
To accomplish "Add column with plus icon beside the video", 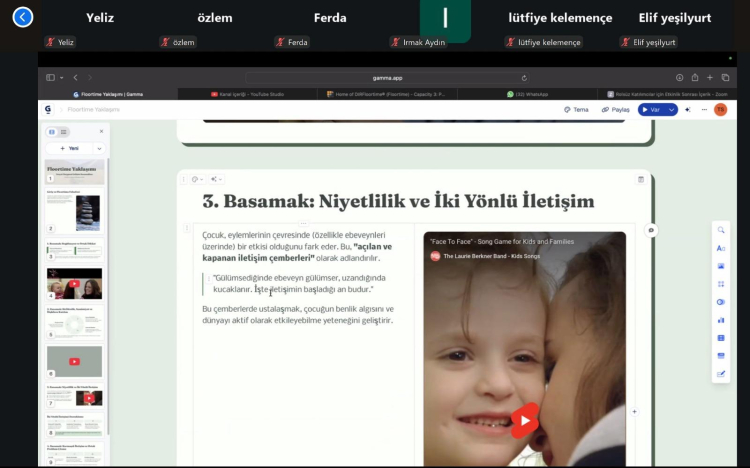I will [x=634, y=412].
